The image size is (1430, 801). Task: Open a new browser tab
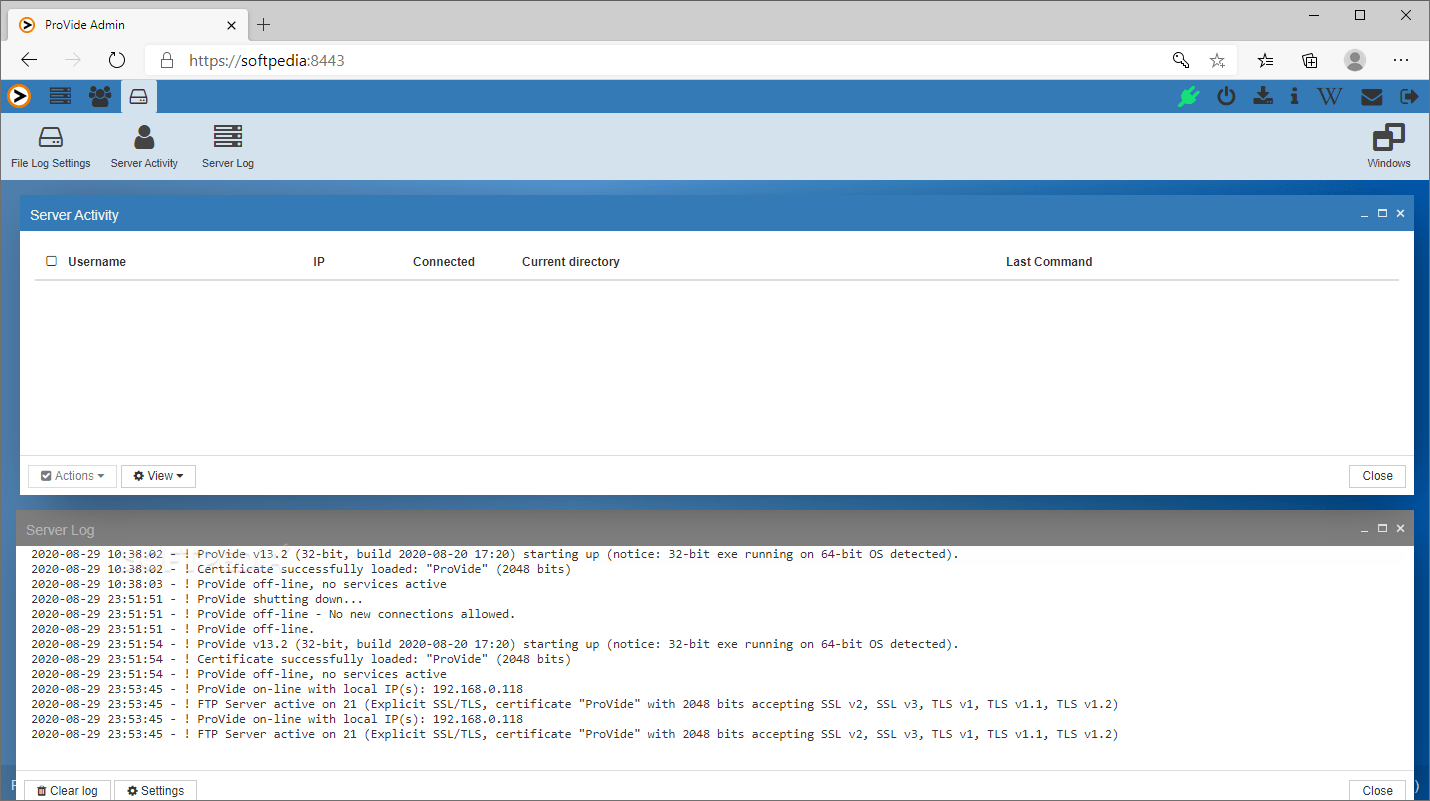click(x=264, y=25)
